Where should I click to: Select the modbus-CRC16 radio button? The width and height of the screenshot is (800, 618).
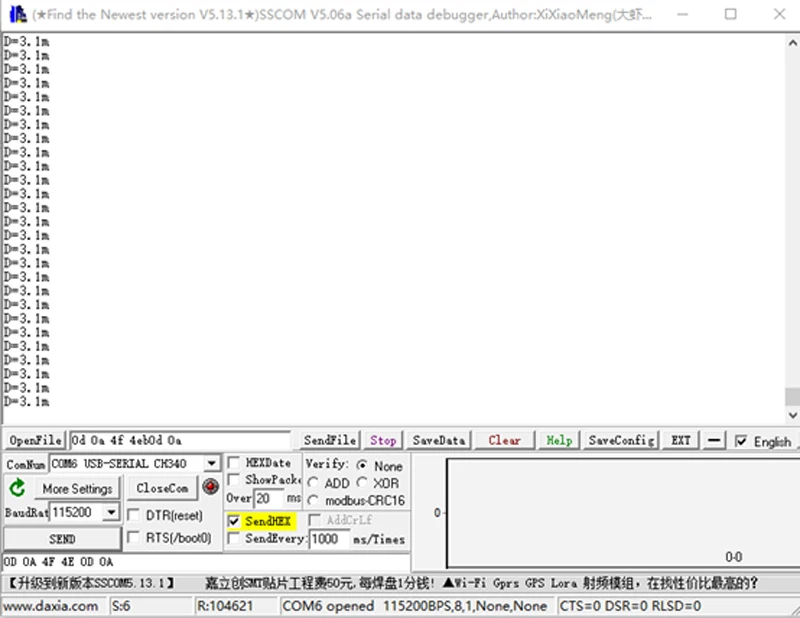[x=313, y=501]
